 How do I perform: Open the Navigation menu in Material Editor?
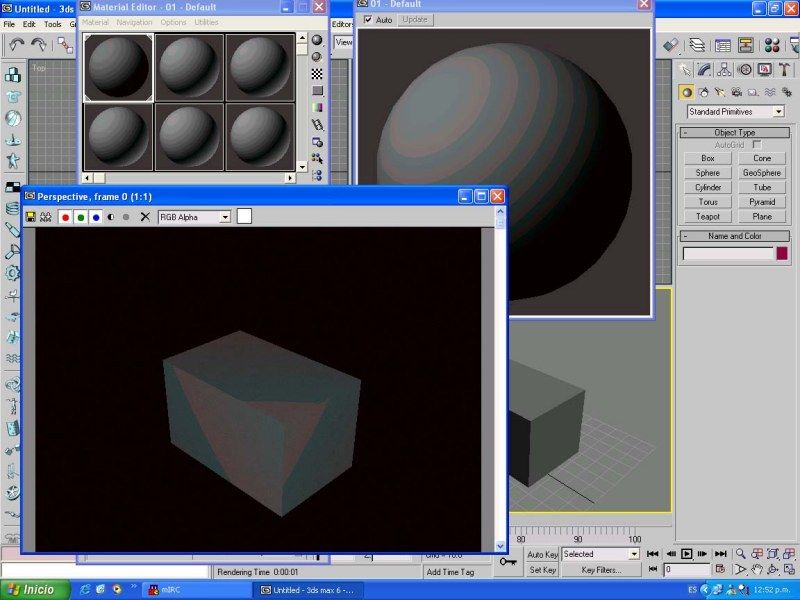134,22
